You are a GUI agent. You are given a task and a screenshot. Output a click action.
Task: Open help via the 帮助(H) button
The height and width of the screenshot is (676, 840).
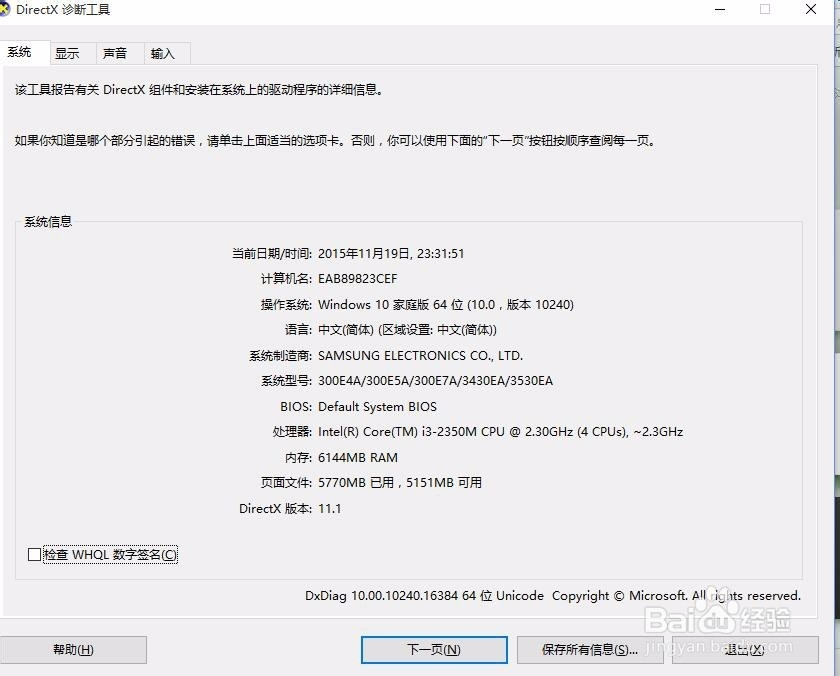(x=74, y=649)
